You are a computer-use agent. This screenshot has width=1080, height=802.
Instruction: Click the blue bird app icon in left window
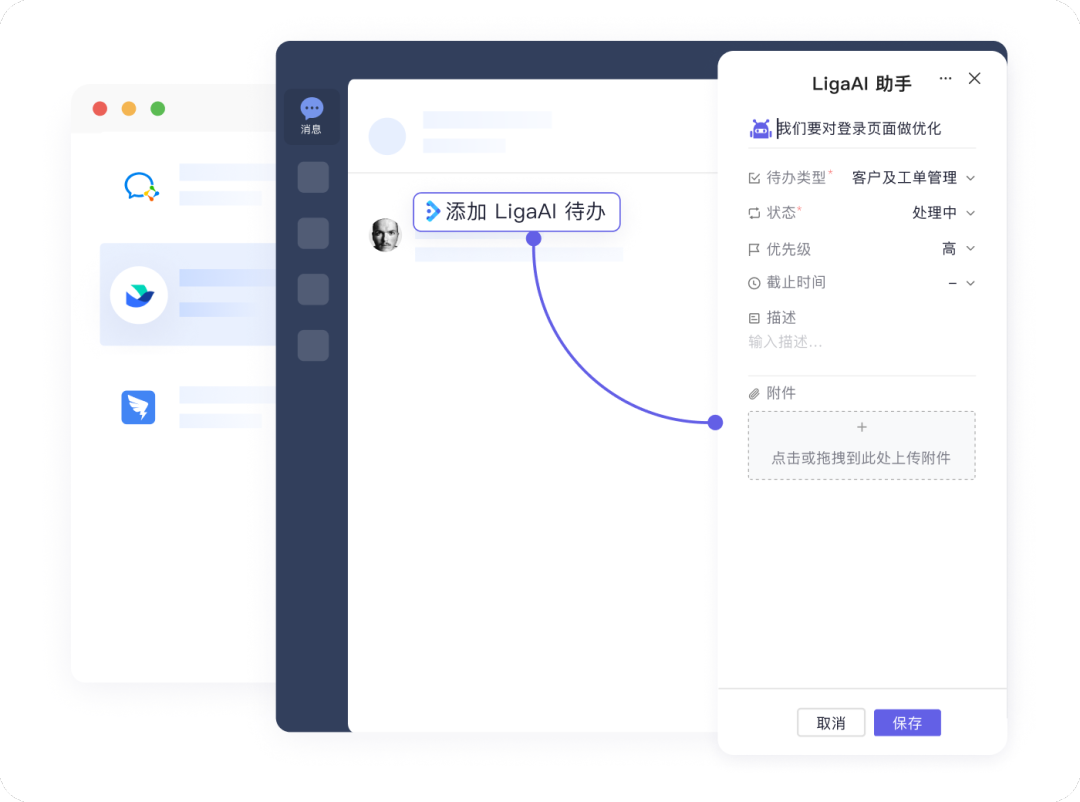click(x=138, y=406)
